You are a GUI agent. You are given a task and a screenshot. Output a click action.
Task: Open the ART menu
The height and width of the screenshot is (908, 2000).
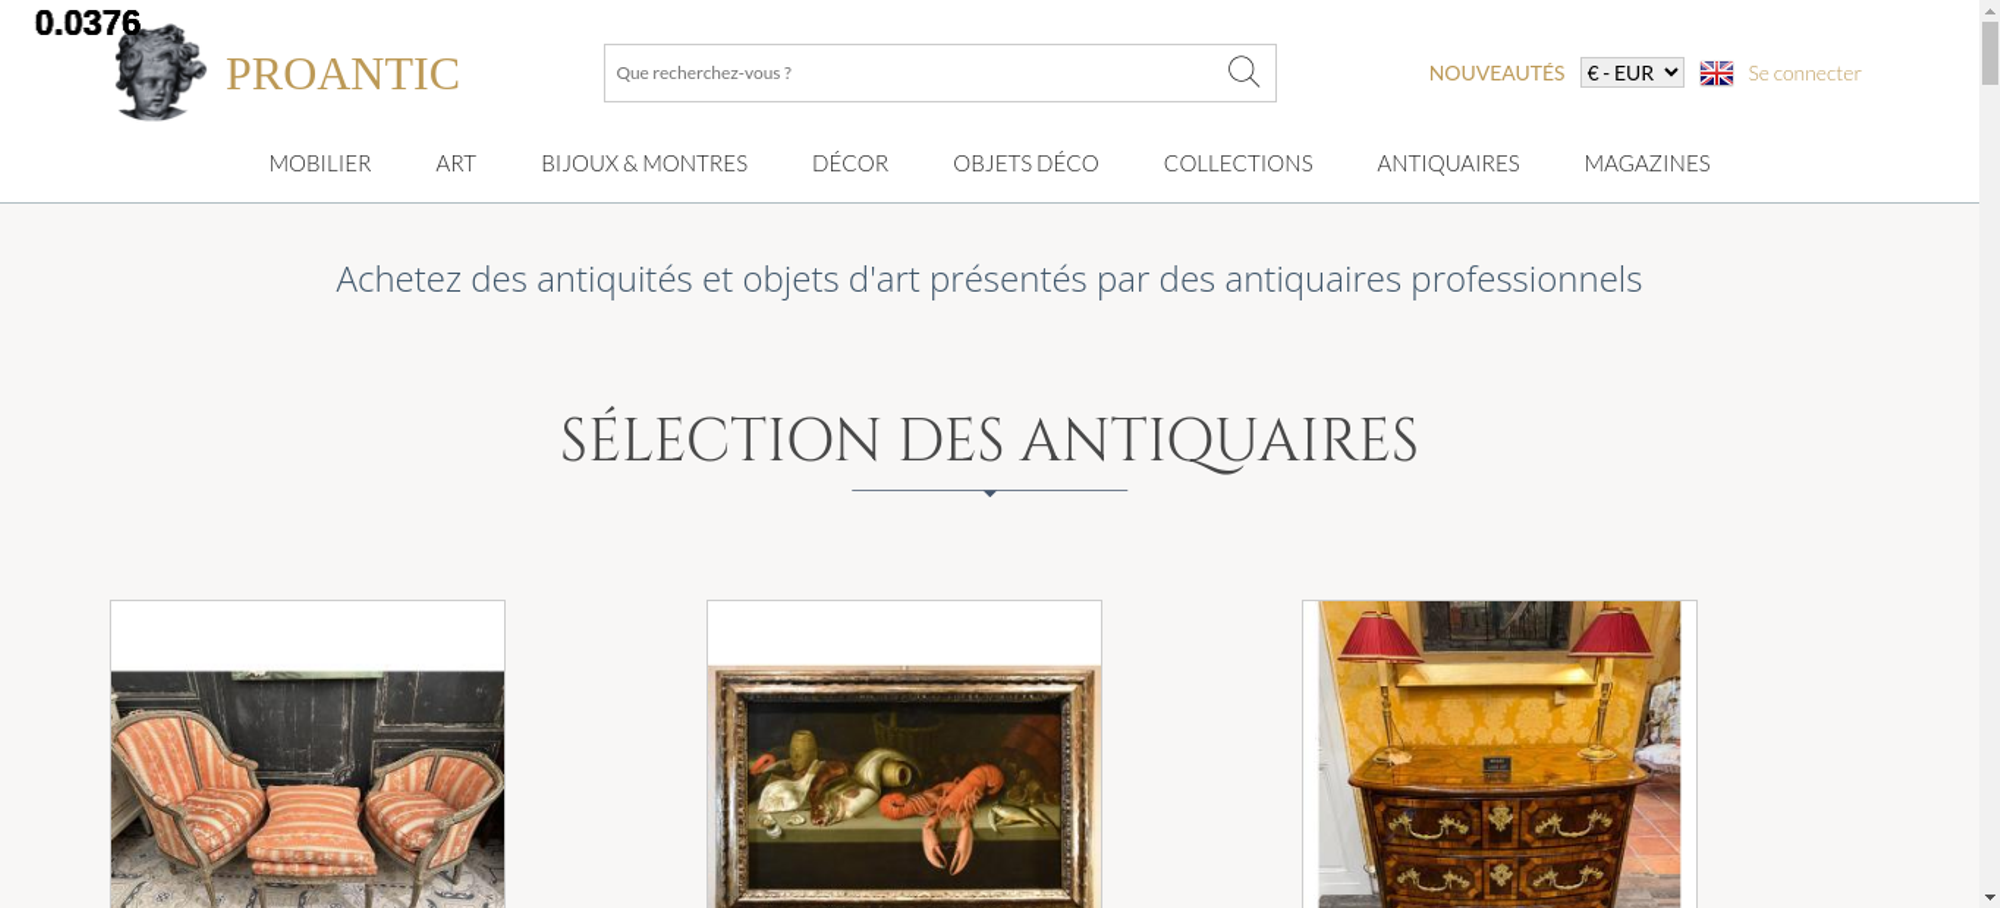point(456,163)
